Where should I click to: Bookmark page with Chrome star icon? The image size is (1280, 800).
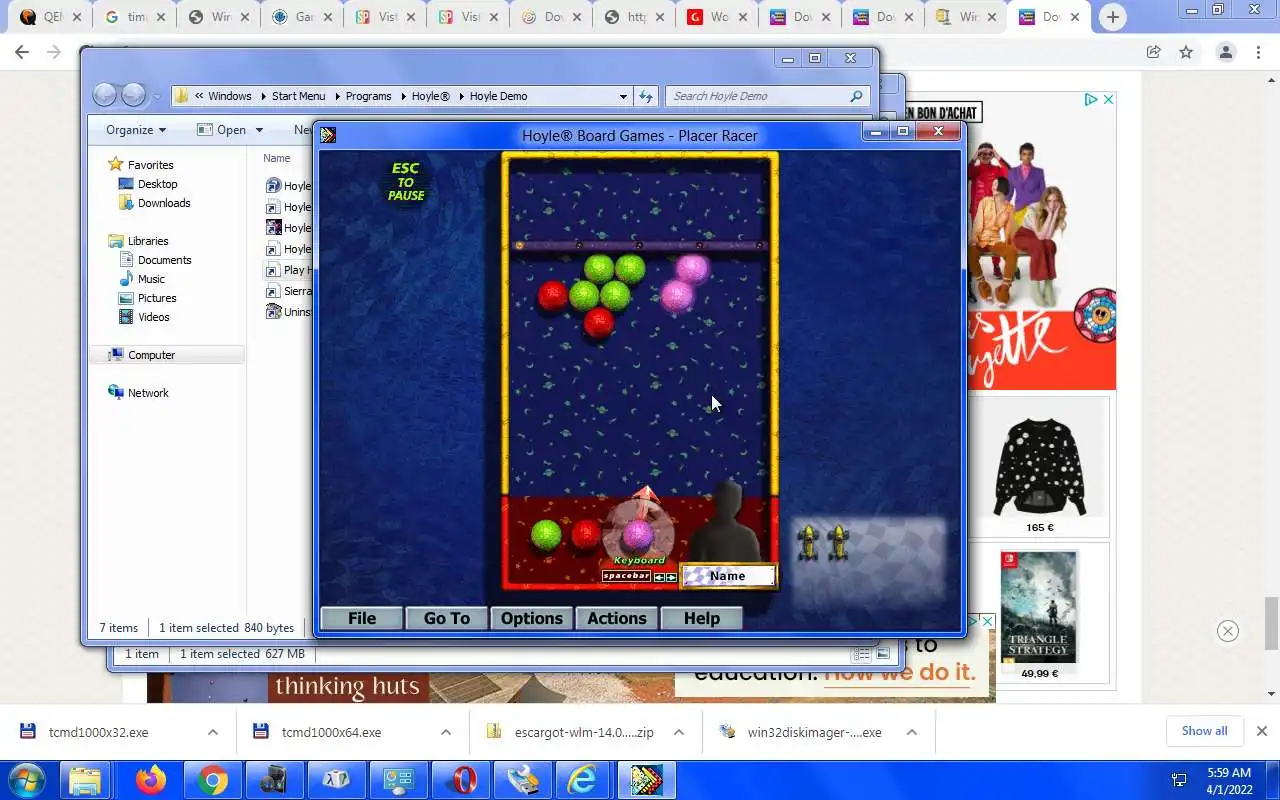[x=1186, y=52]
